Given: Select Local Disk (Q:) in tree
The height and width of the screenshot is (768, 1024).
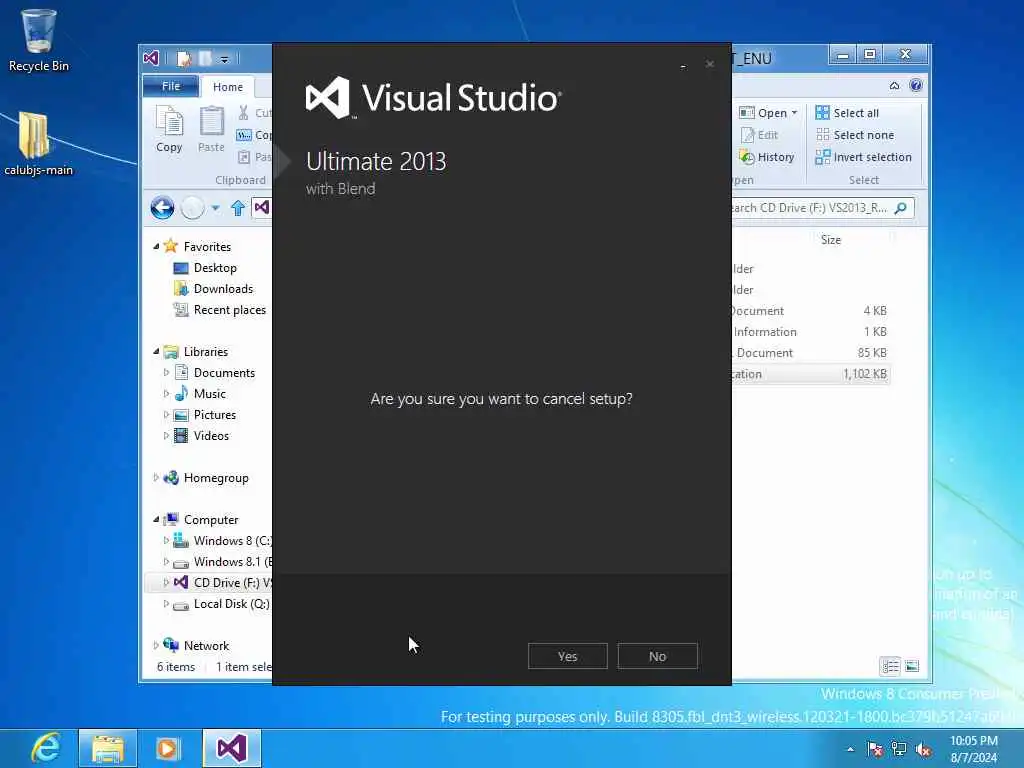Looking at the screenshot, I should click(231, 603).
